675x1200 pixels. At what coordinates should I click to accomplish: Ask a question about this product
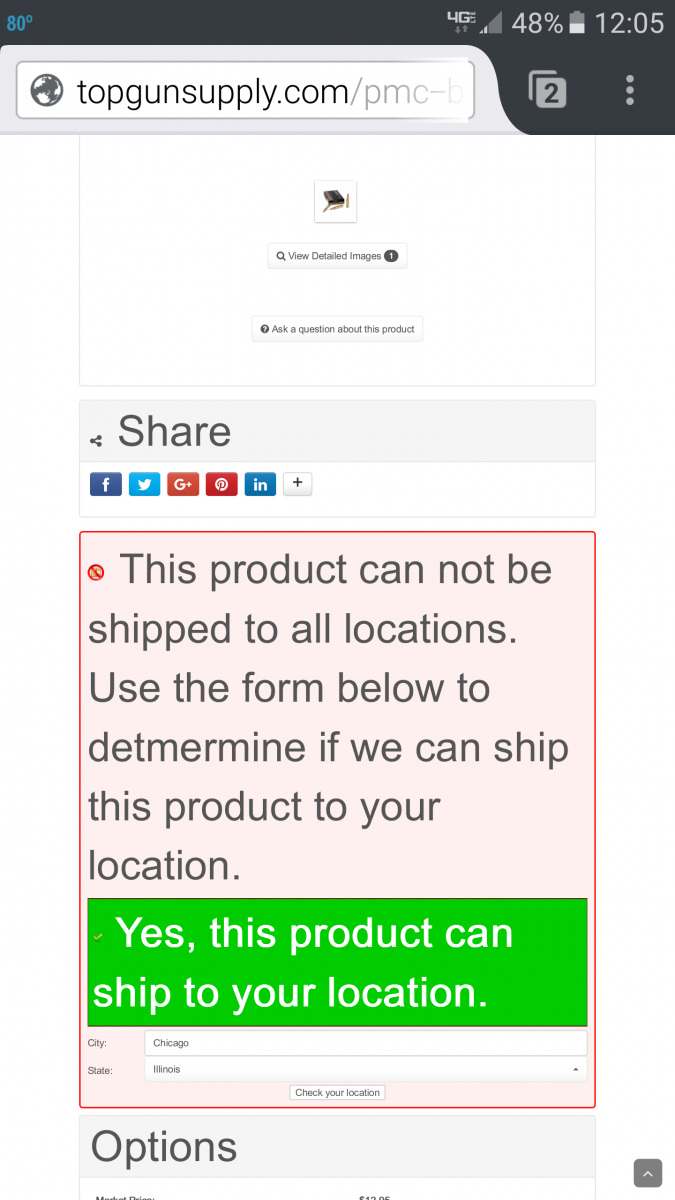pos(337,329)
